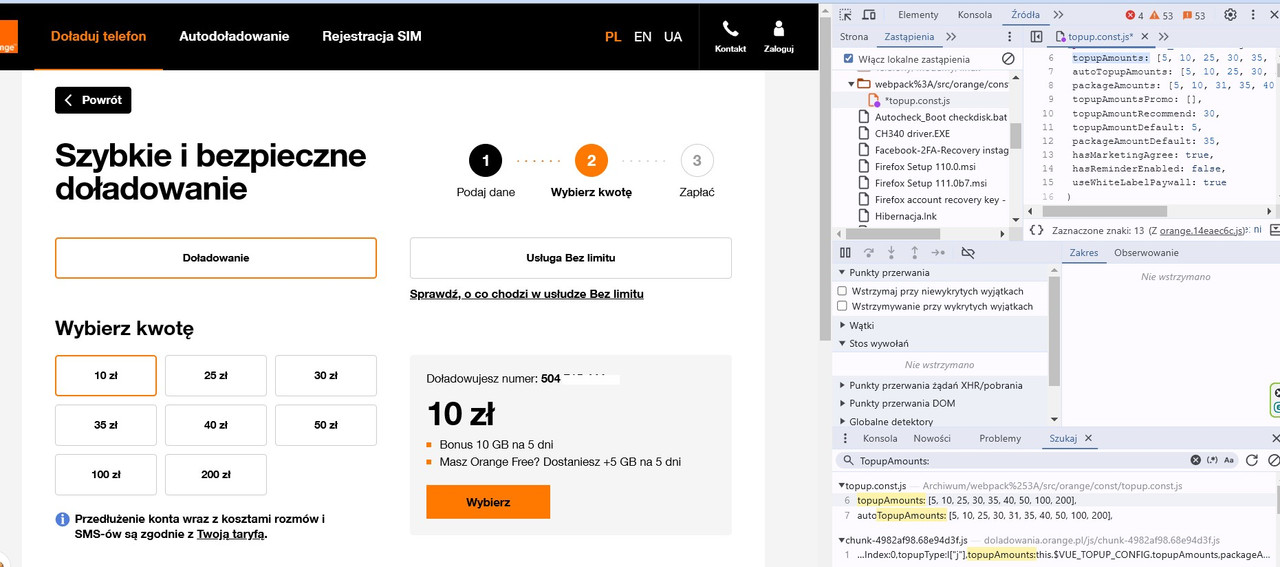Select *topup.const.js file in overrides tree
Viewport: 1280px width, 567px height.
coord(919,101)
